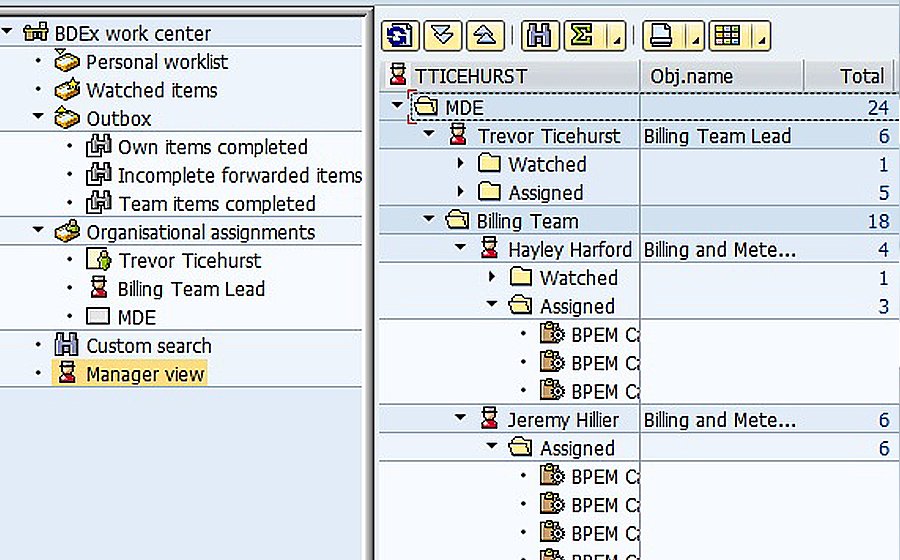Open Own items completed
Screen dimensions: 900x560
212,147
